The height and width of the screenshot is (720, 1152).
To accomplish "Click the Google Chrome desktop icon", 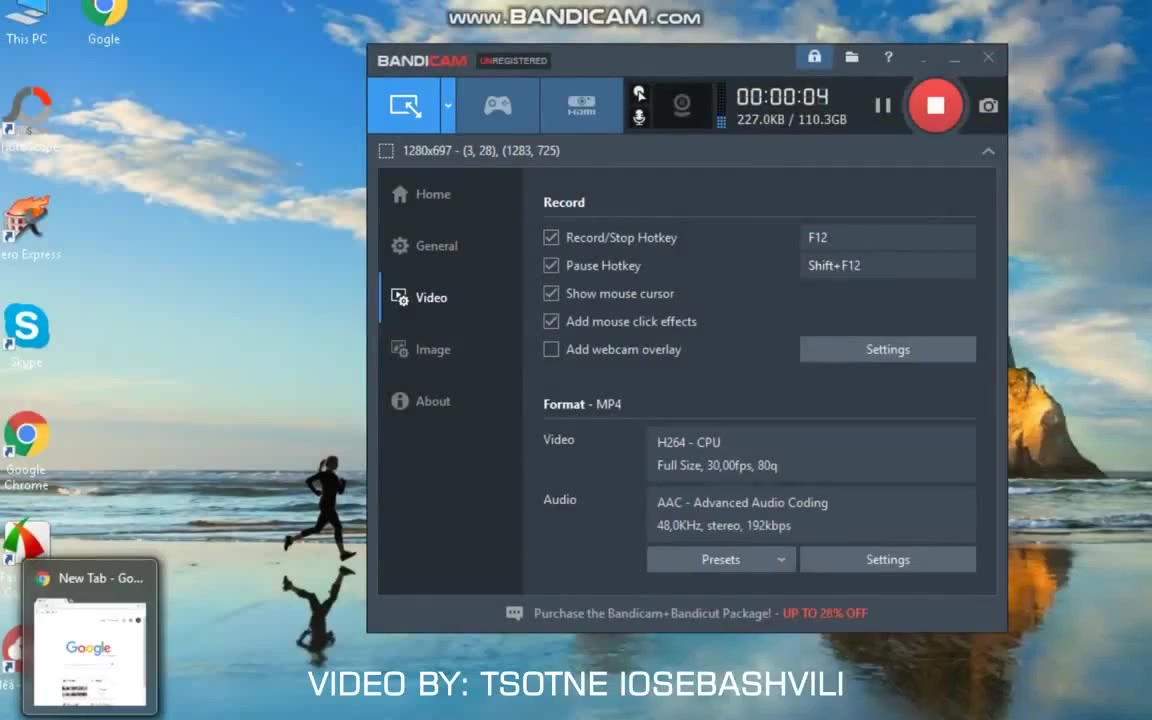I will click(x=26, y=451).
